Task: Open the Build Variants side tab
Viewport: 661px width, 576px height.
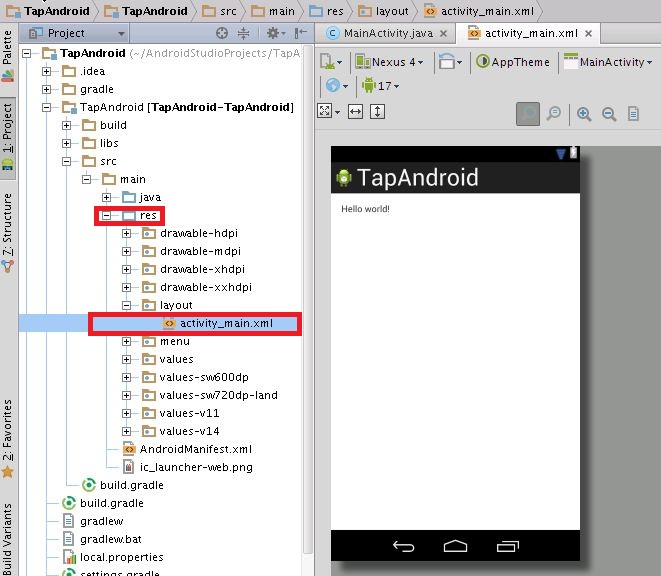Action: [8, 539]
